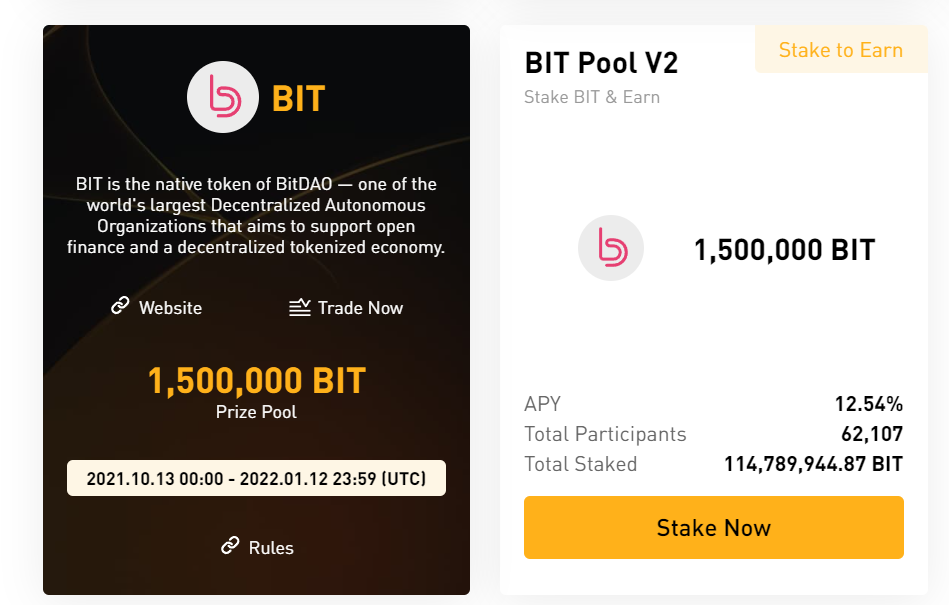This screenshot has width=949, height=605.
Task: Click the 62,107 total participants value
Action: pos(871,434)
